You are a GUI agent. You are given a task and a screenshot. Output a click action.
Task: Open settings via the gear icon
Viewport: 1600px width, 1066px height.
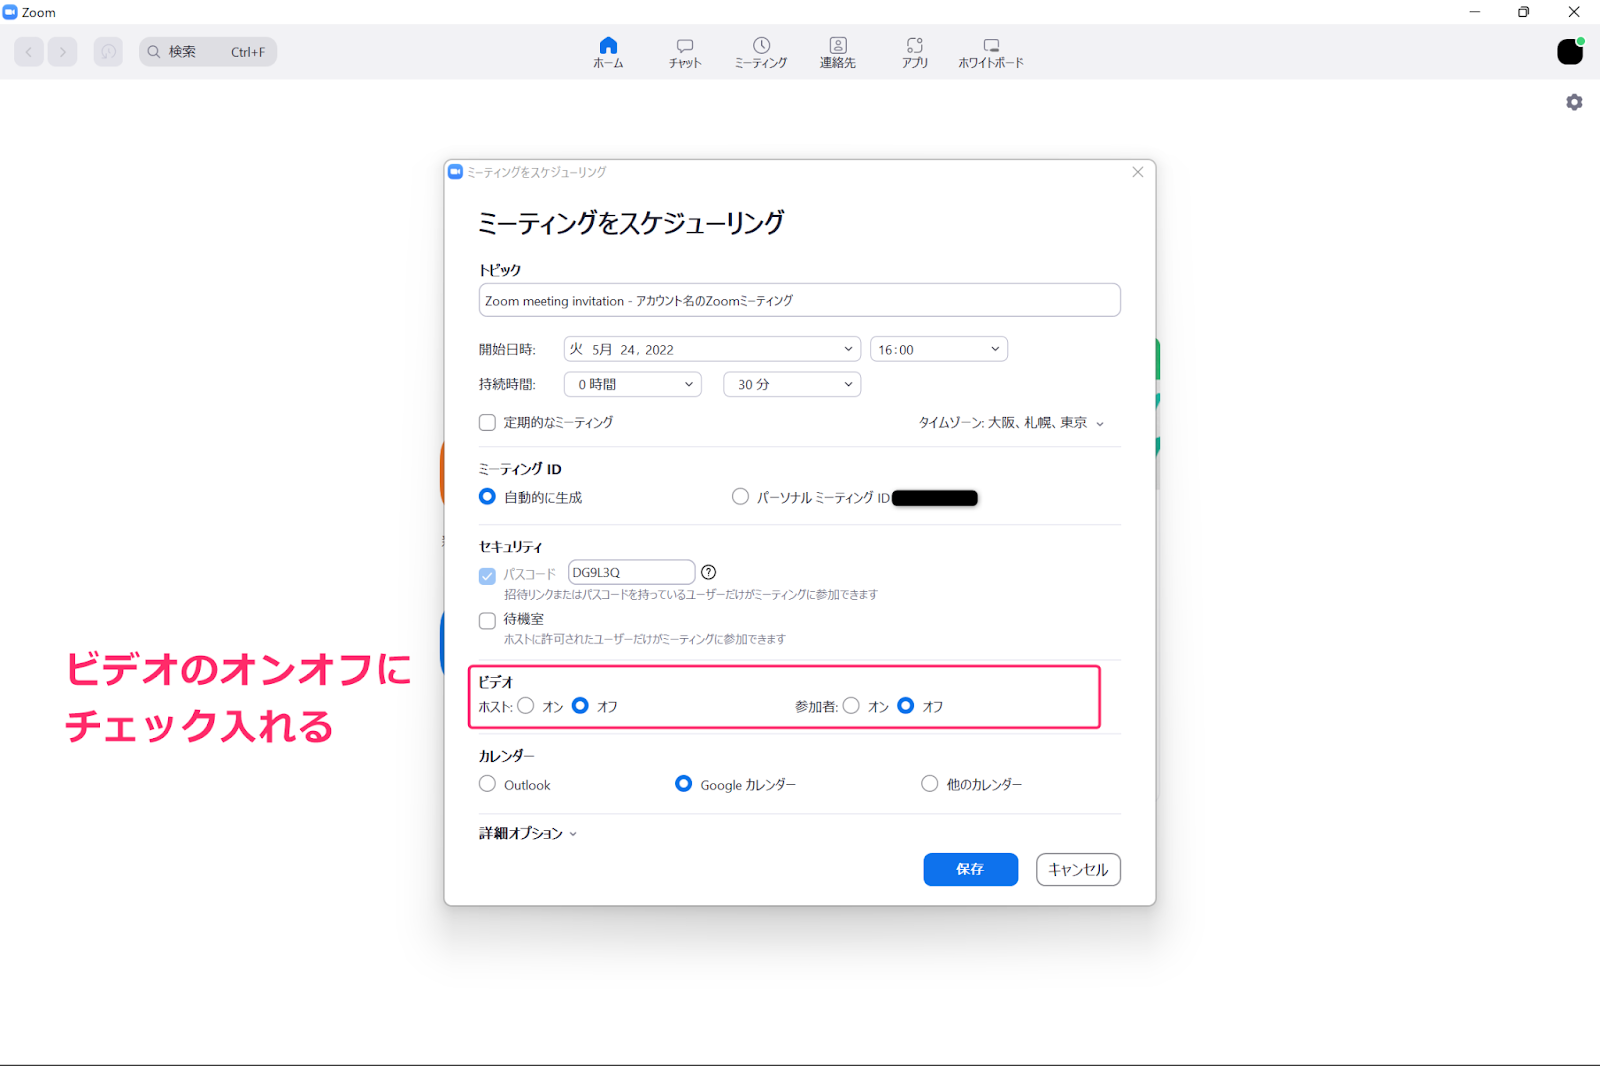pos(1574,102)
